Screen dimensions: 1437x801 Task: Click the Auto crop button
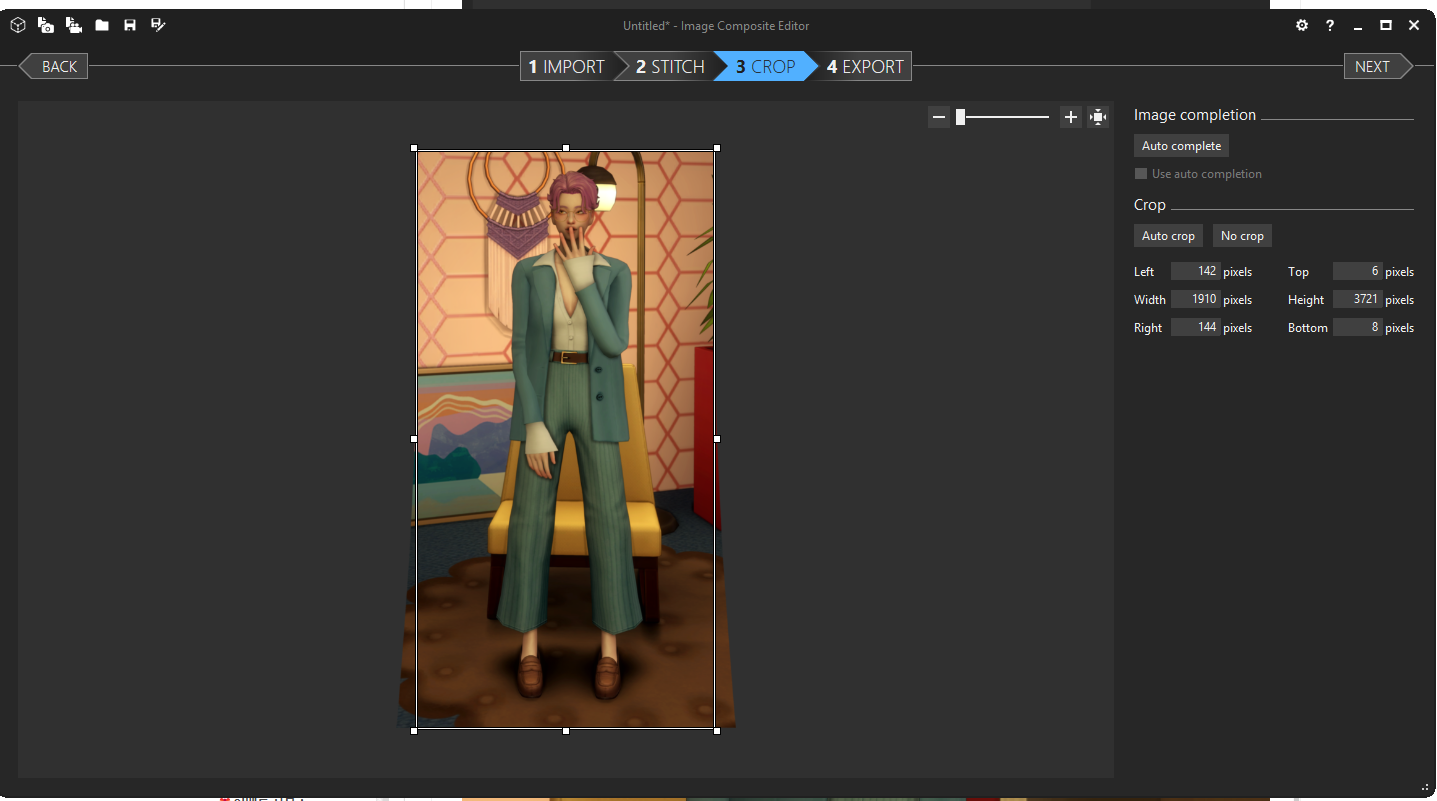(x=1168, y=236)
